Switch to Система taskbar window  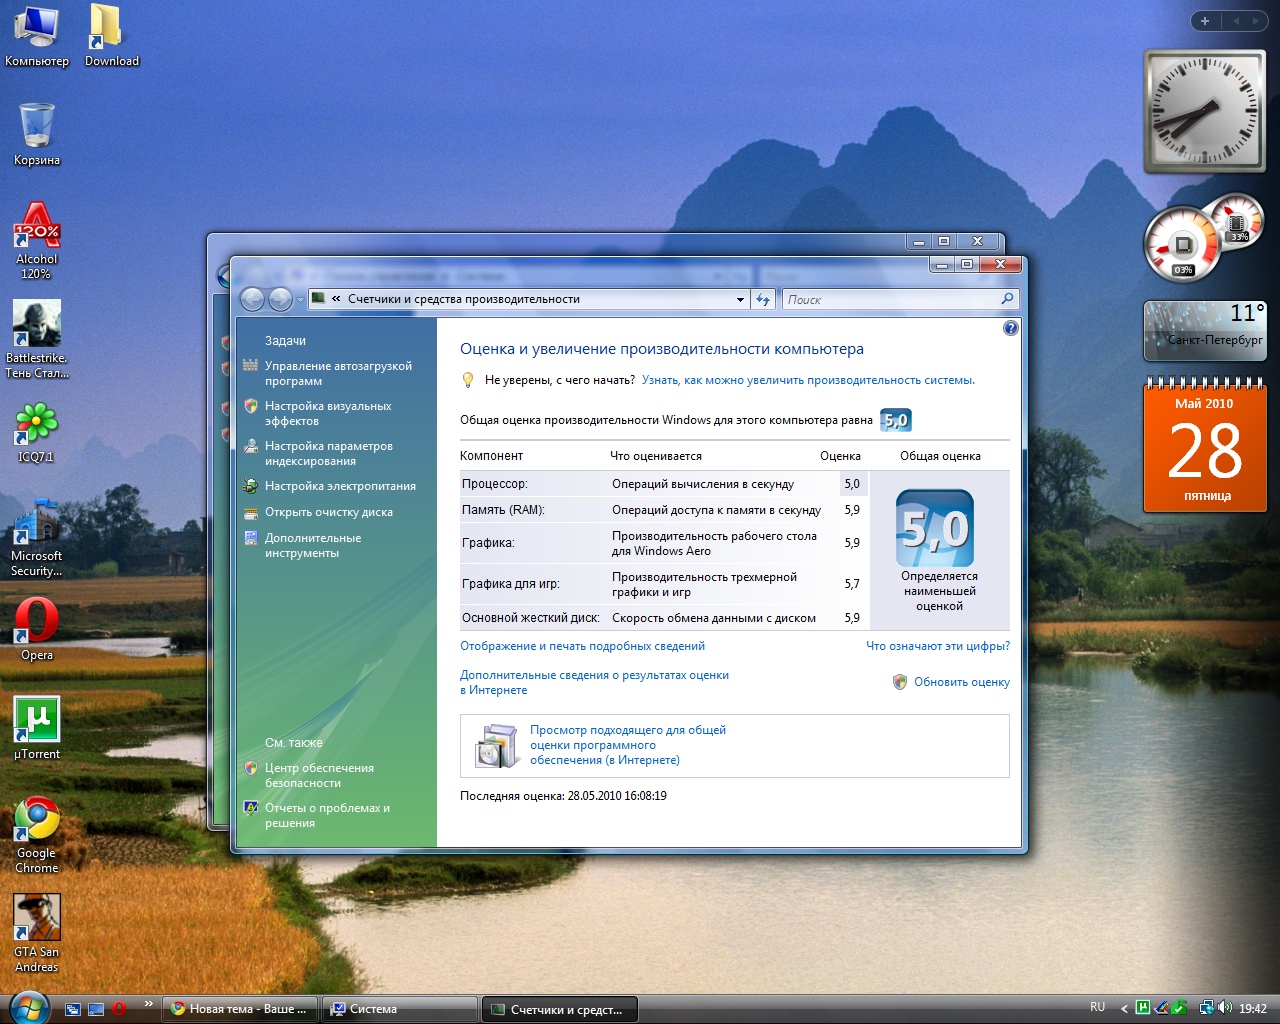pyautogui.click(x=400, y=1009)
